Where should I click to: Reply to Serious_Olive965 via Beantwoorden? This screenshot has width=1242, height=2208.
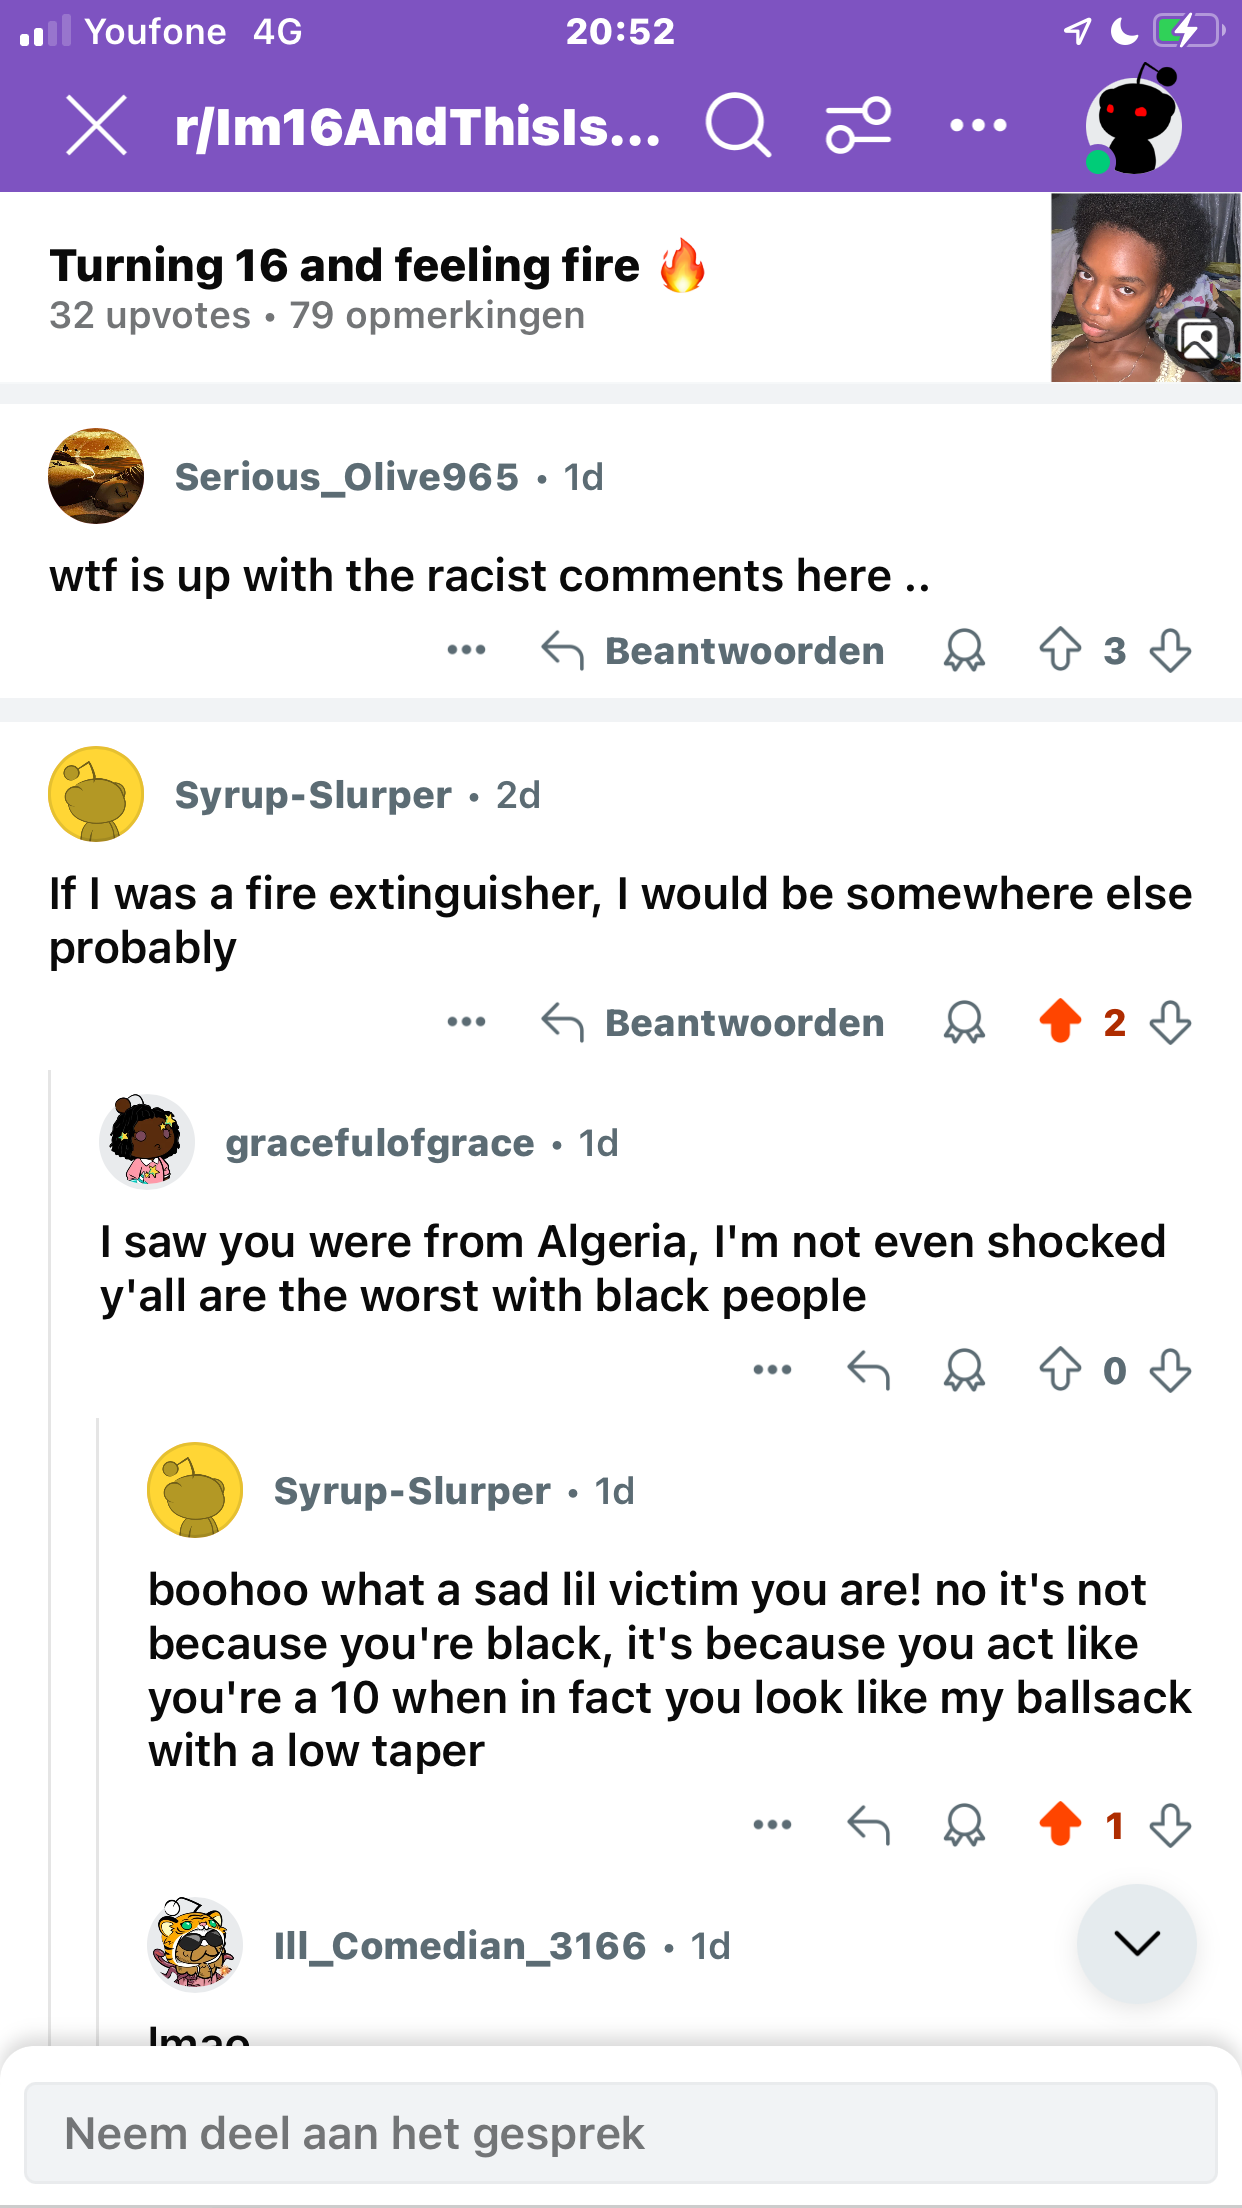tap(713, 650)
